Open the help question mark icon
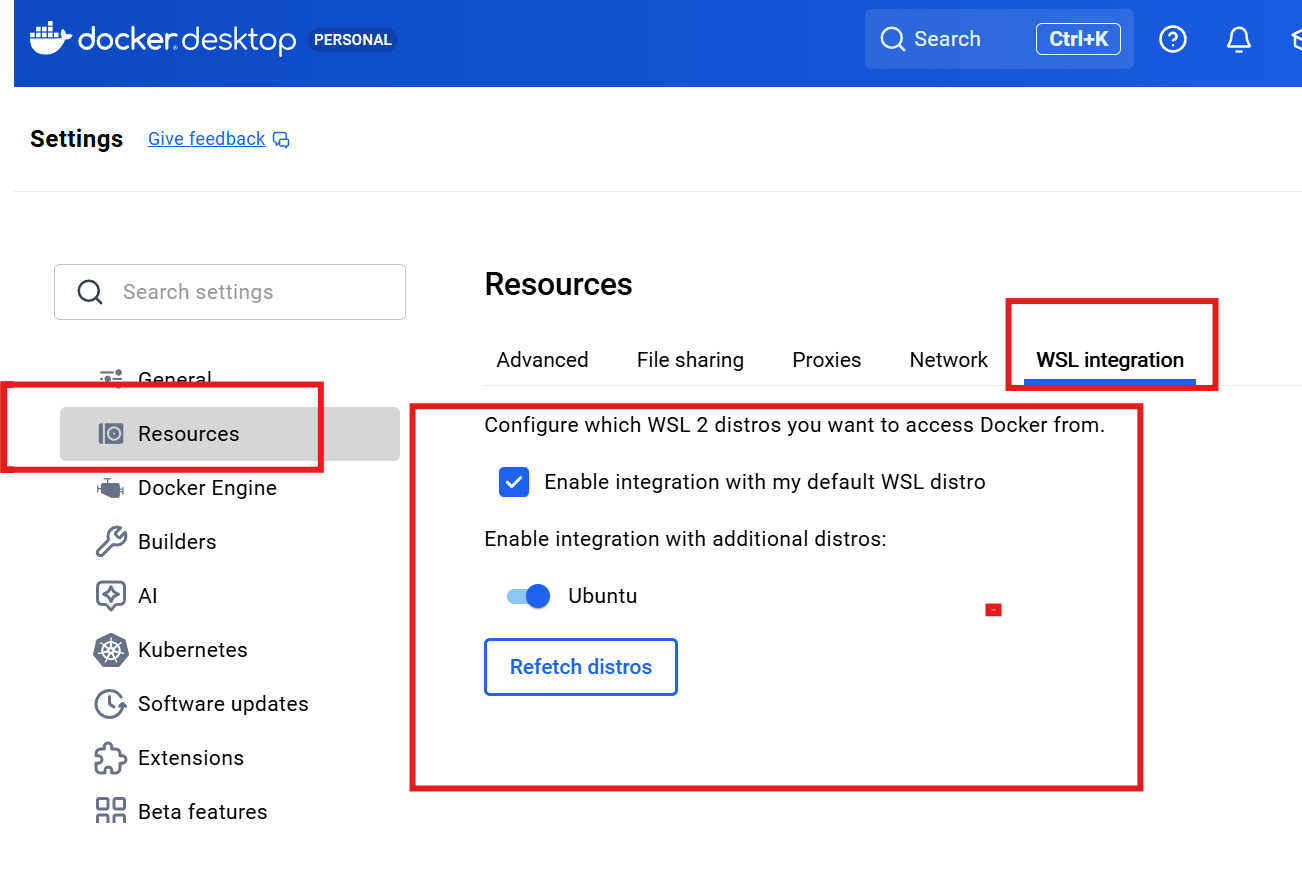The width and height of the screenshot is (1302, 877). [1172, 39]
